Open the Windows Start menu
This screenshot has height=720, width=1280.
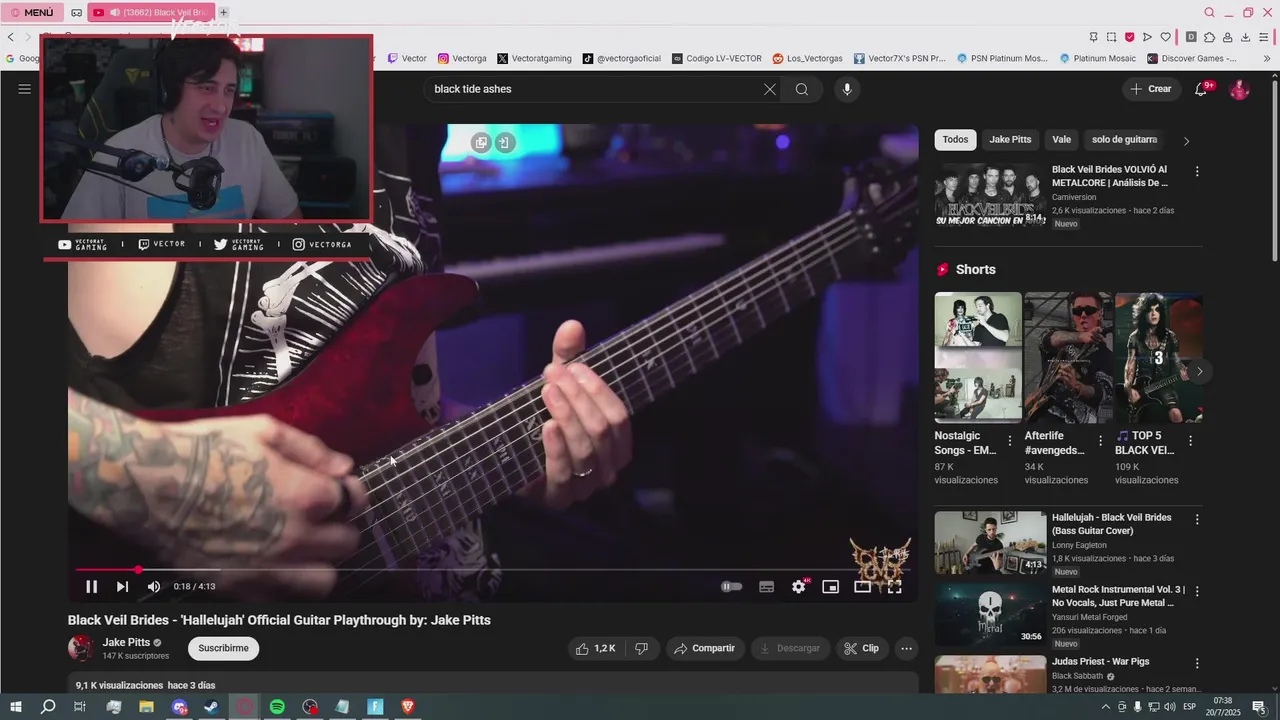(16, 707)
